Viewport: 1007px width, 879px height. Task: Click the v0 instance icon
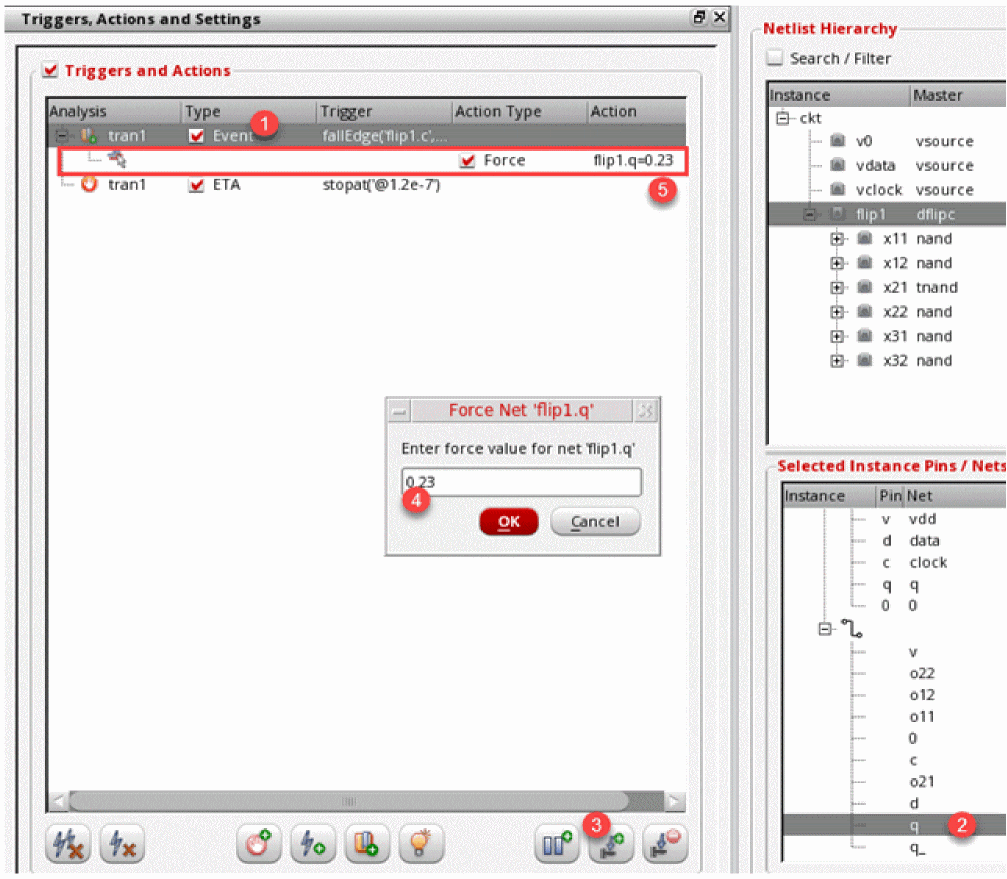[x=837, y=140]
